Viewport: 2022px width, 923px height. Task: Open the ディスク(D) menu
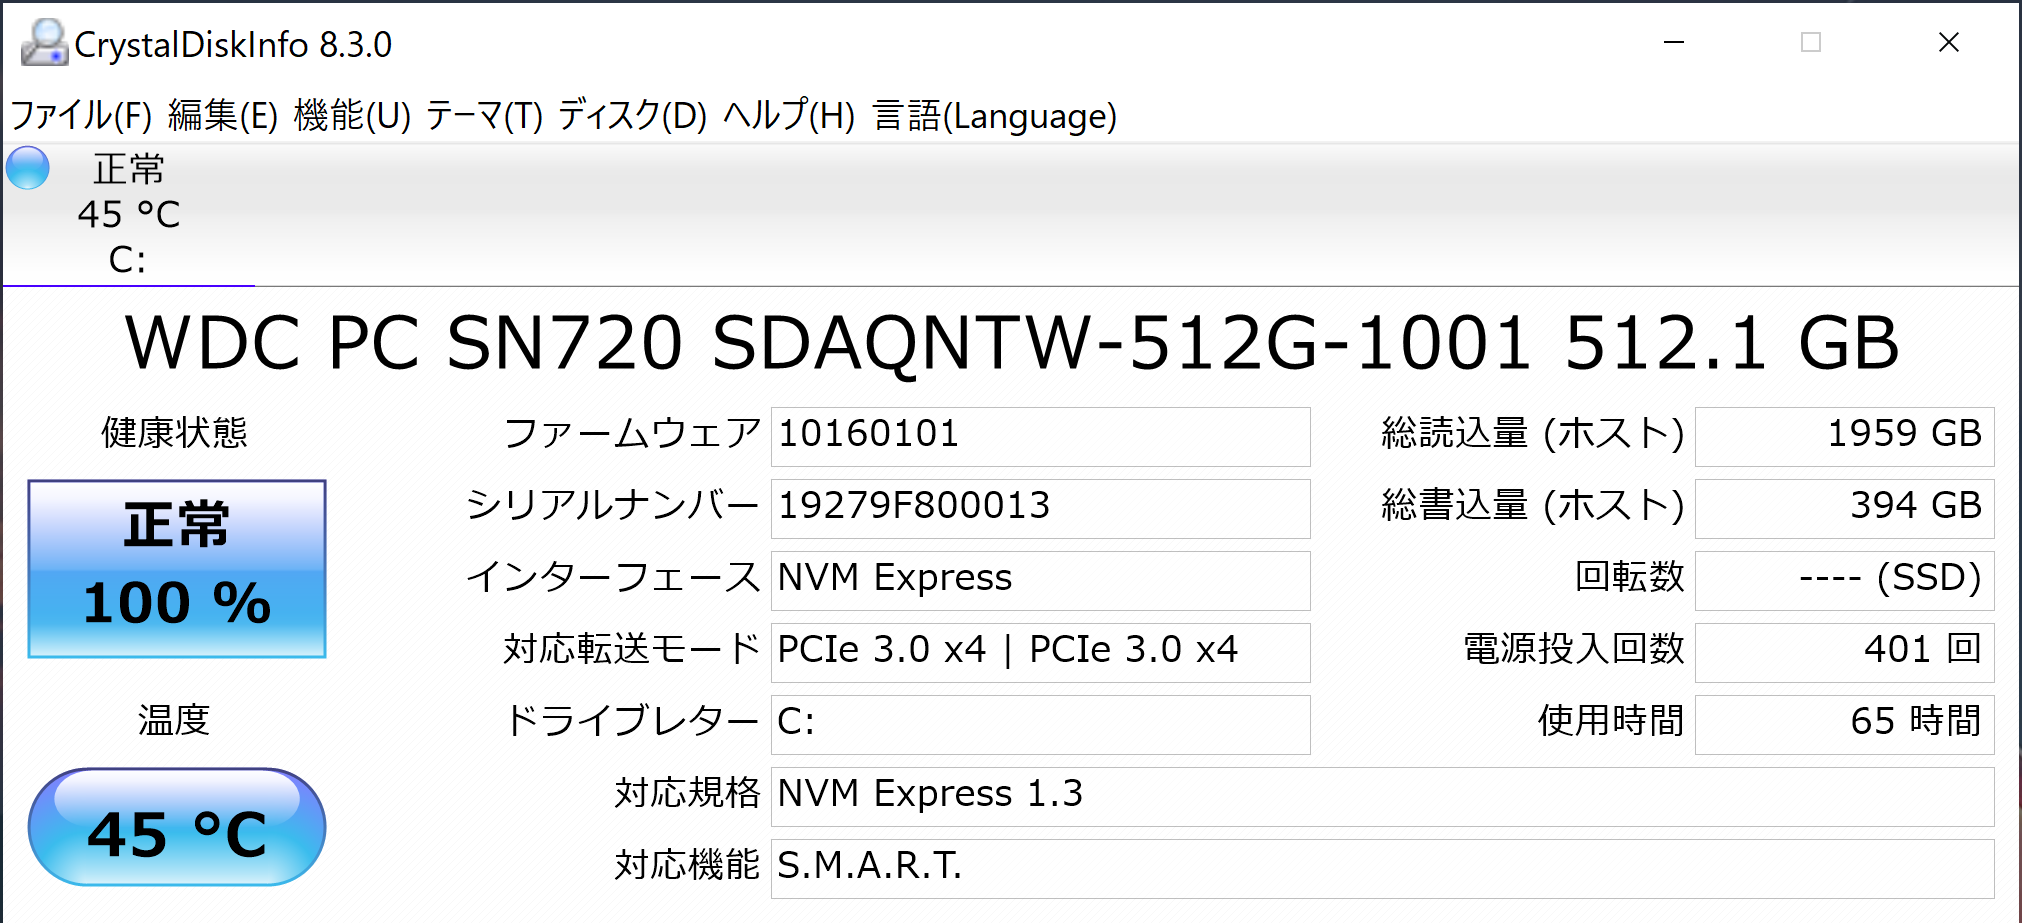pyautogui.click(x=632, y=116)
